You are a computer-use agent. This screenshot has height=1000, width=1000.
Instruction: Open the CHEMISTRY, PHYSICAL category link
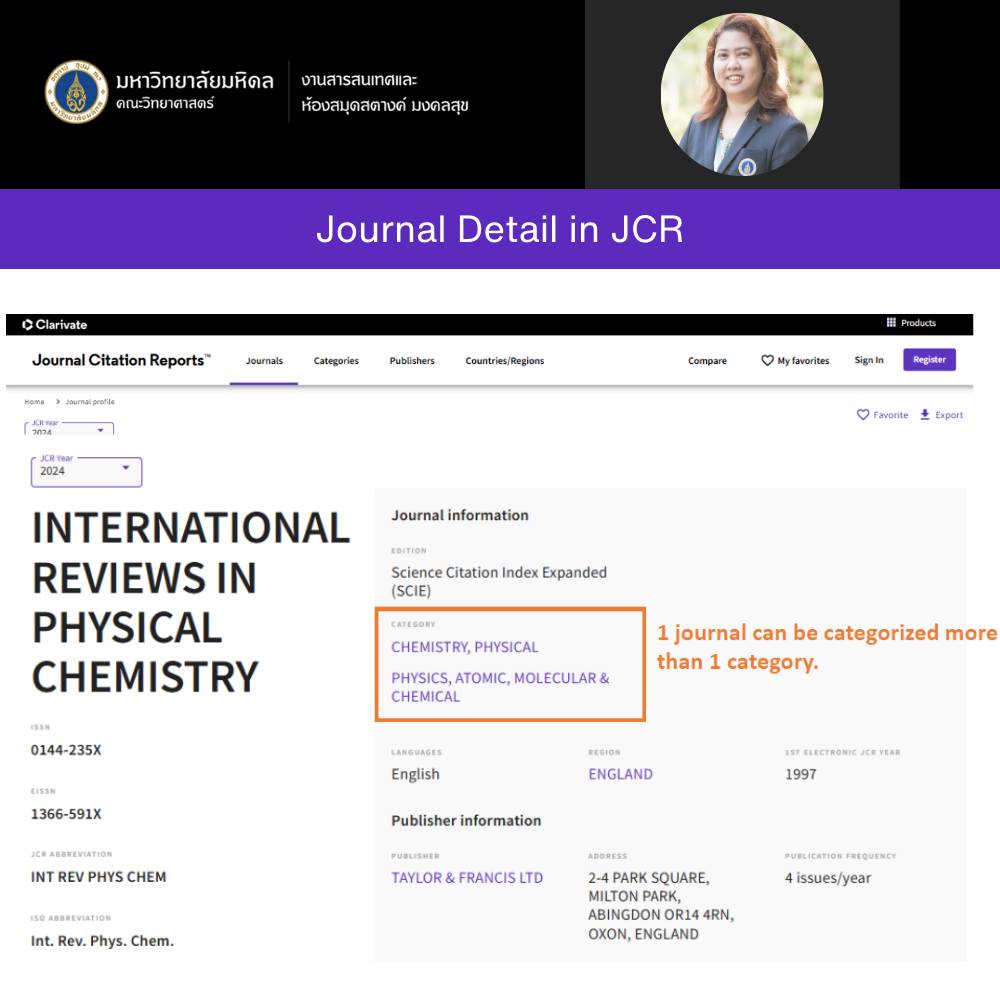[x=464, y=647]
